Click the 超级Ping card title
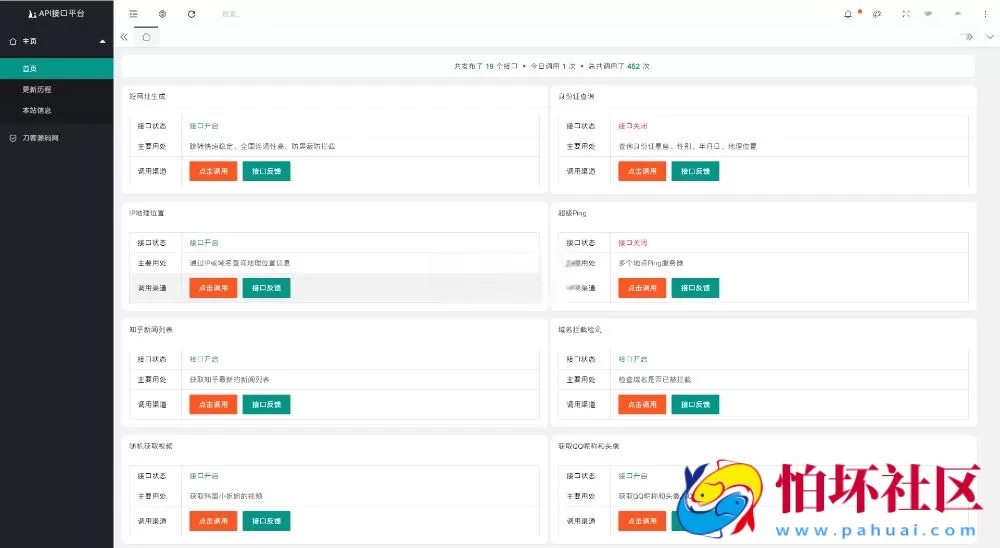This screenshot has width=1000, height=548. 572,213
